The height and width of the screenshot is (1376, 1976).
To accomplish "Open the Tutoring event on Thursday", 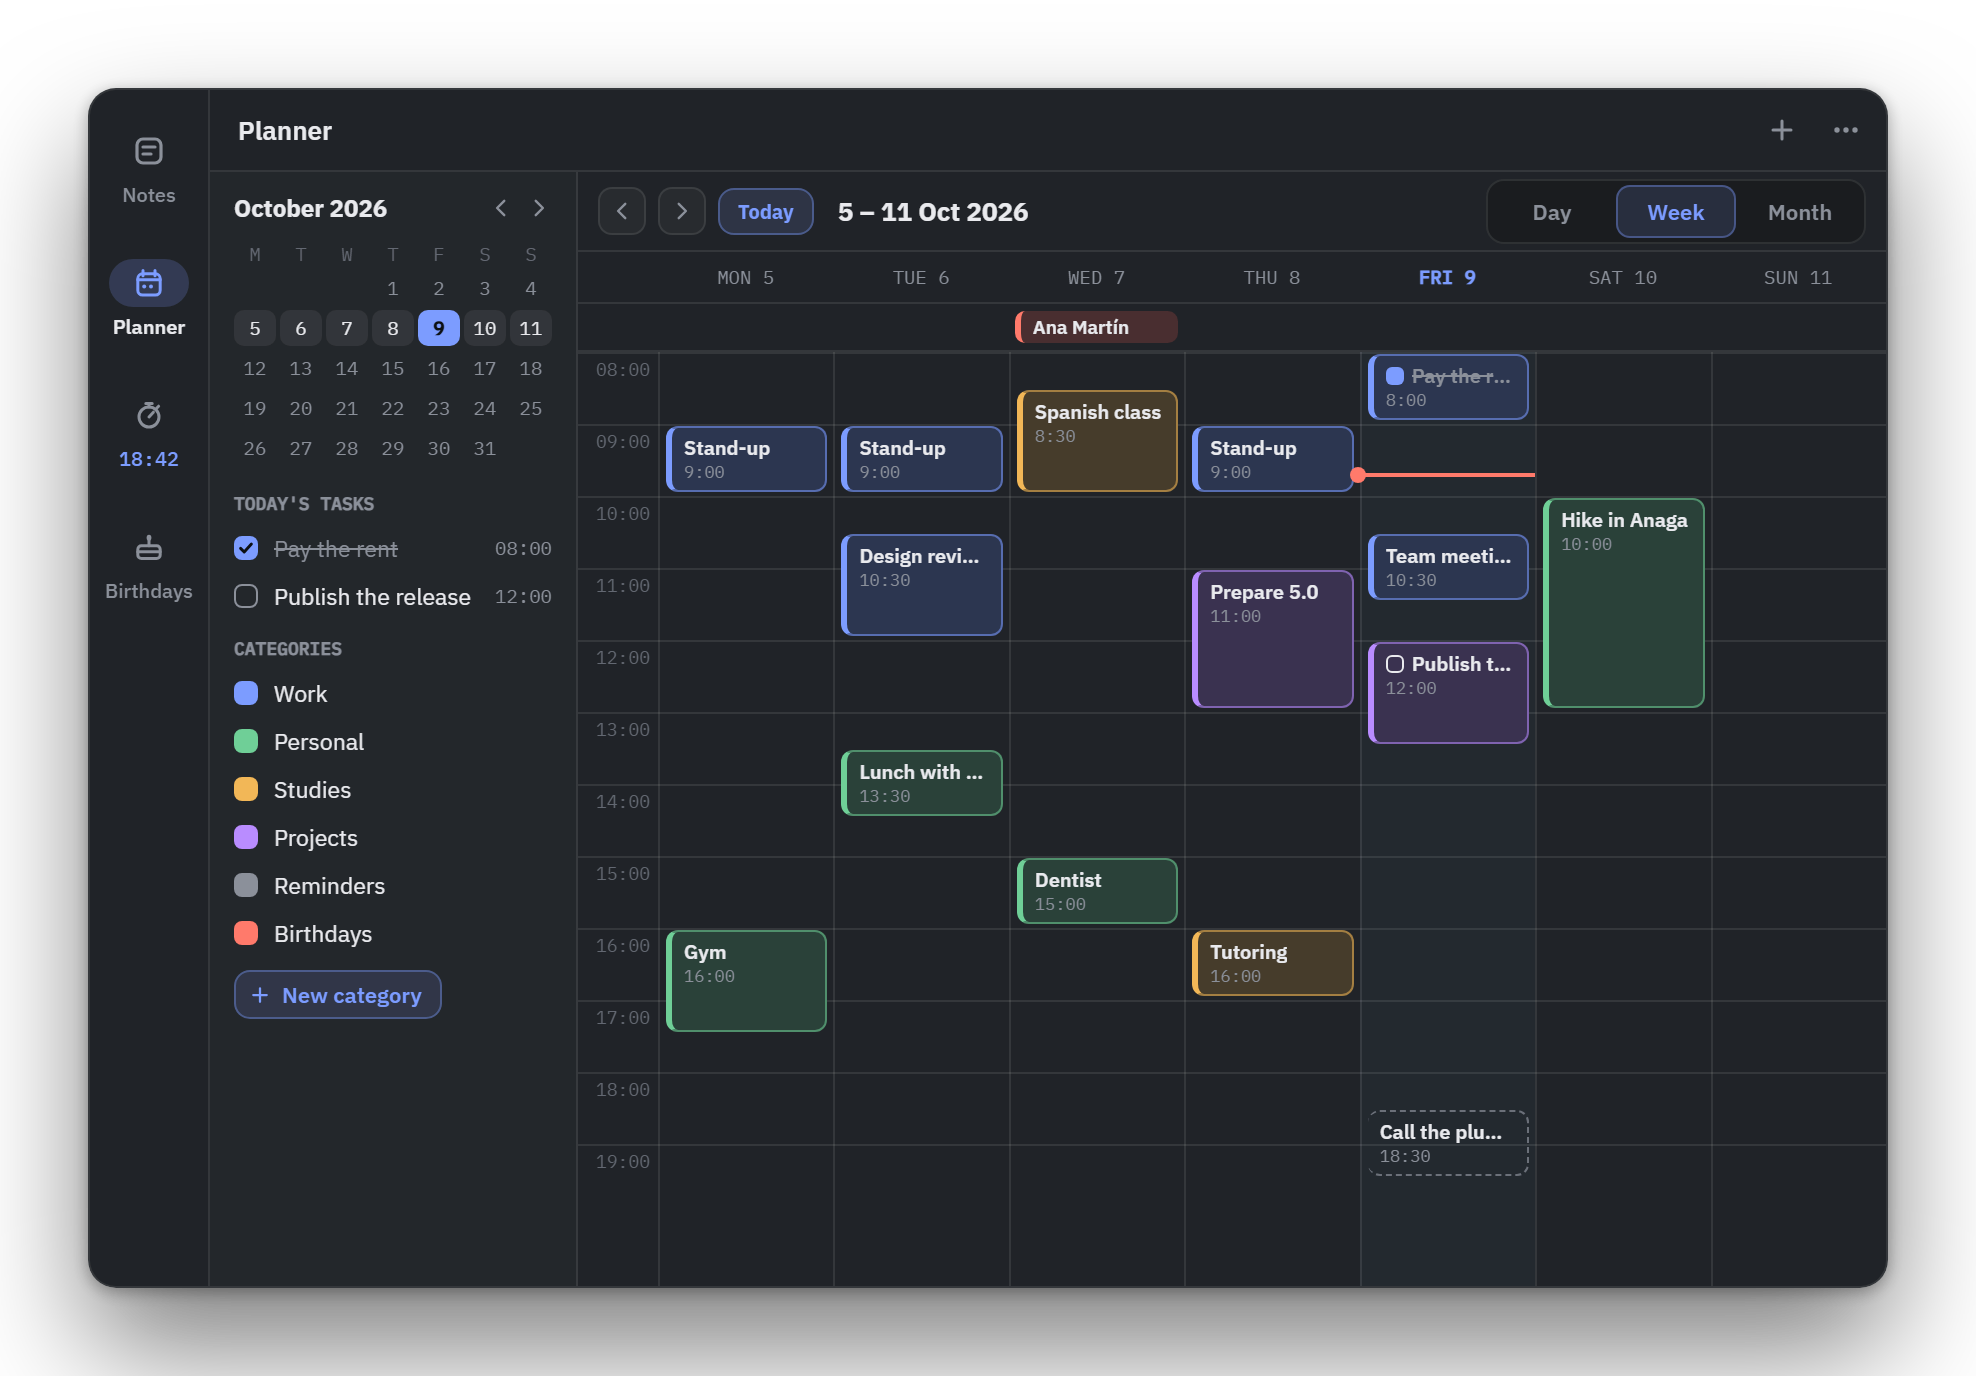I will 1272,963.
